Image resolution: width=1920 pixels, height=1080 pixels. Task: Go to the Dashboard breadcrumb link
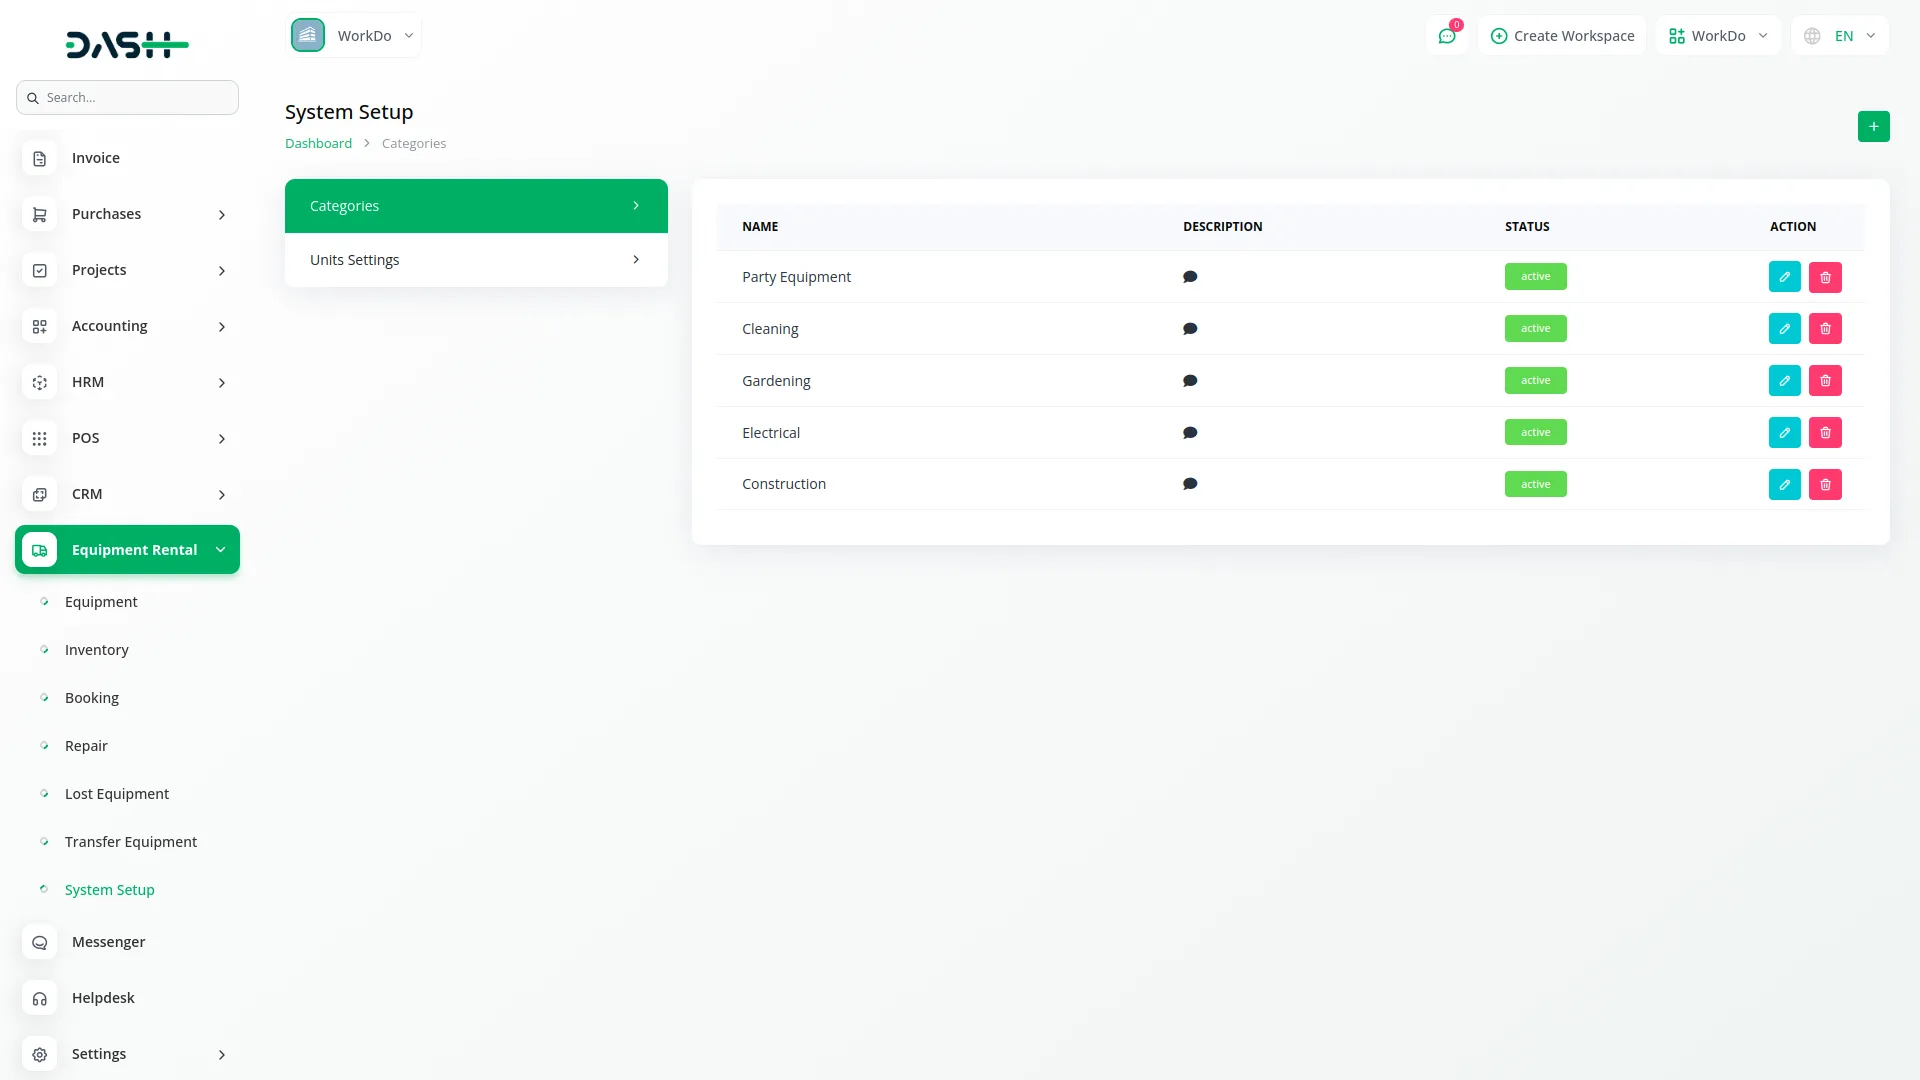318,143
